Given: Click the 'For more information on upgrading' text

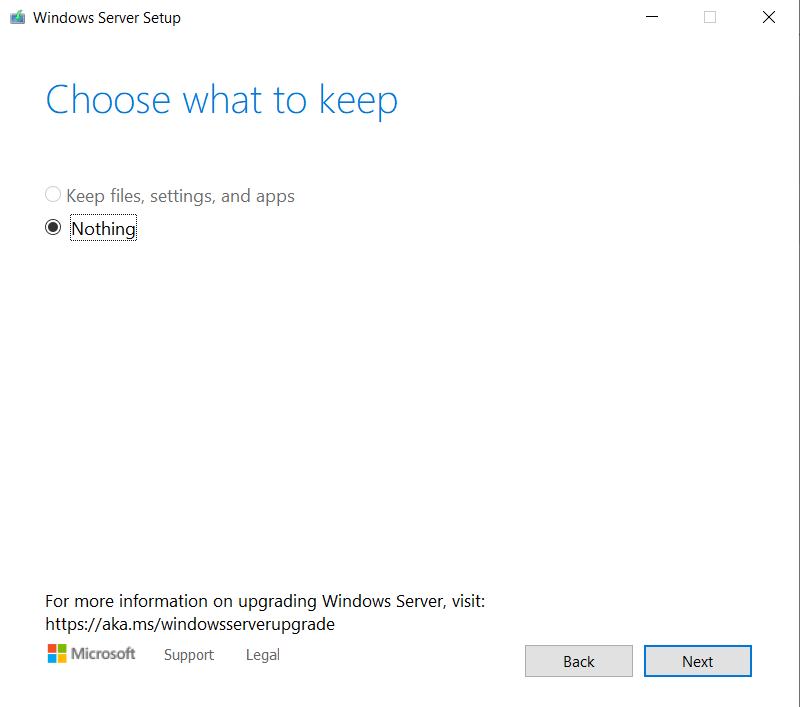Looking at the screenshot, I should pyautogui.click(x=180, y=601).
